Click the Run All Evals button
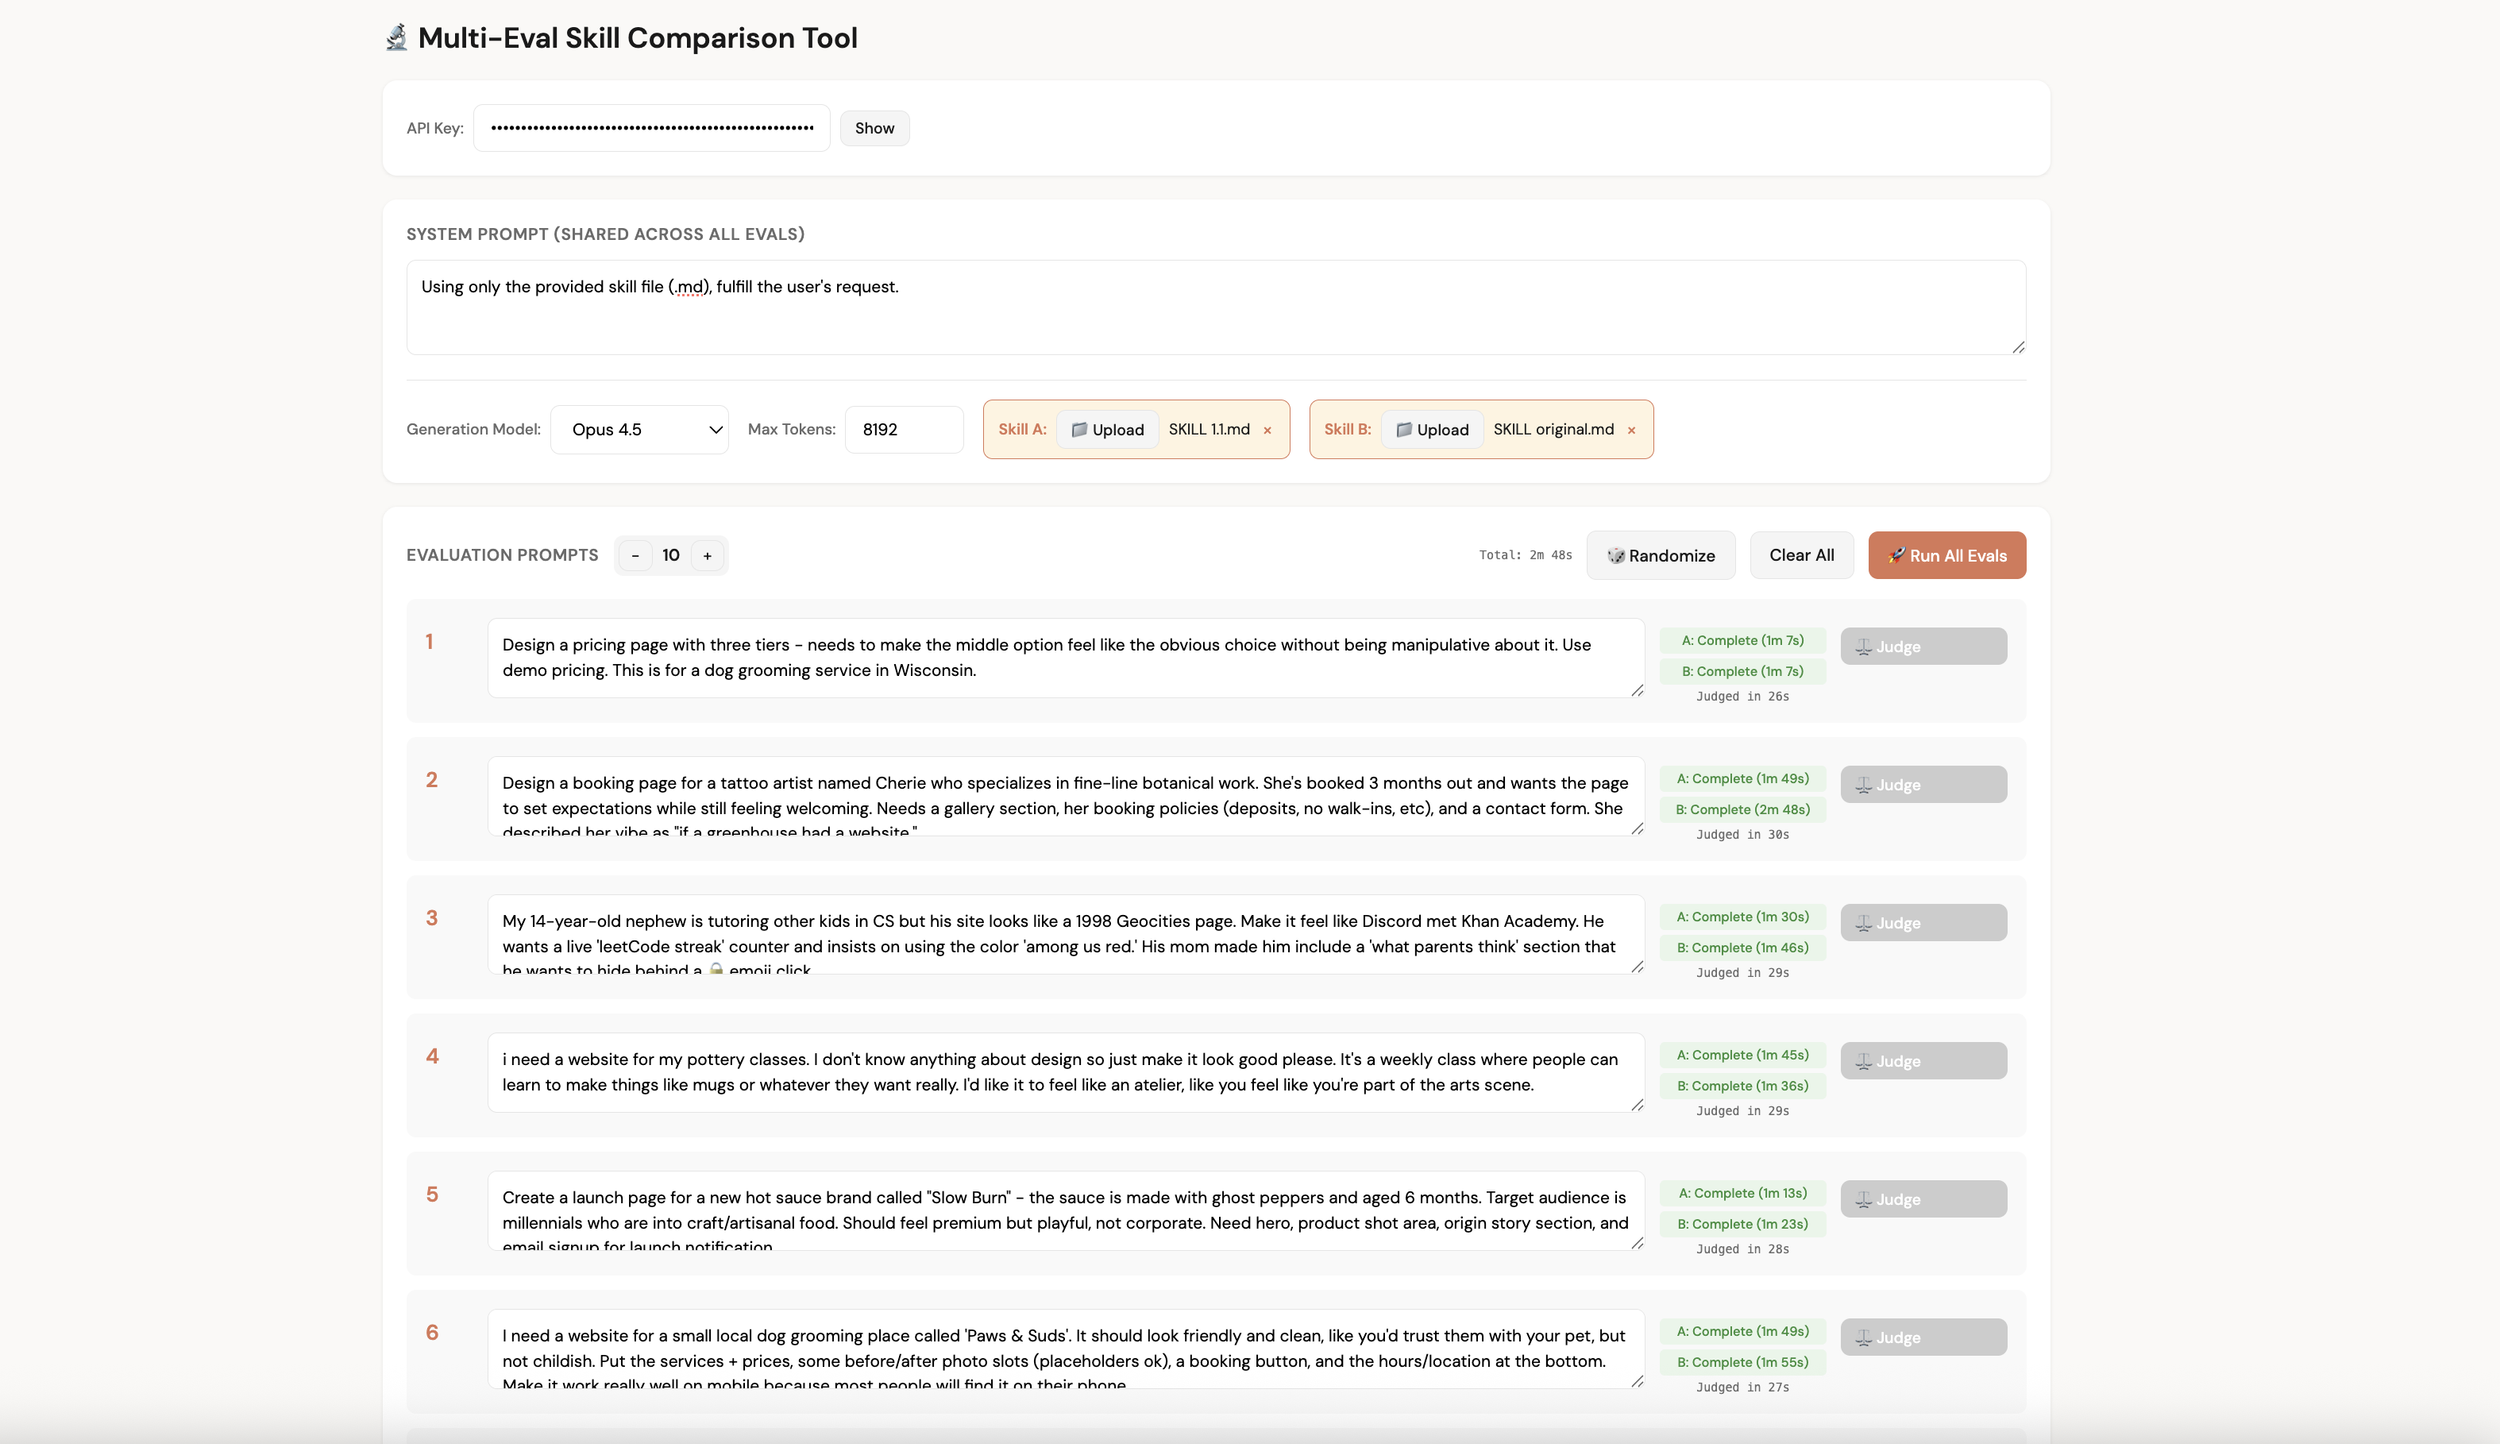This screenshot has height=1444, width=2500. tap(1946, 555)
